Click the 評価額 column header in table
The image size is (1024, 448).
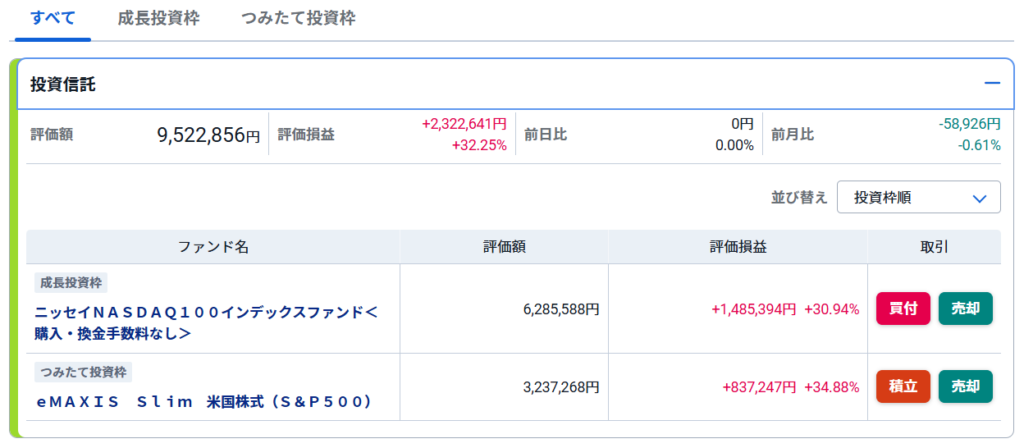(504, 247)
